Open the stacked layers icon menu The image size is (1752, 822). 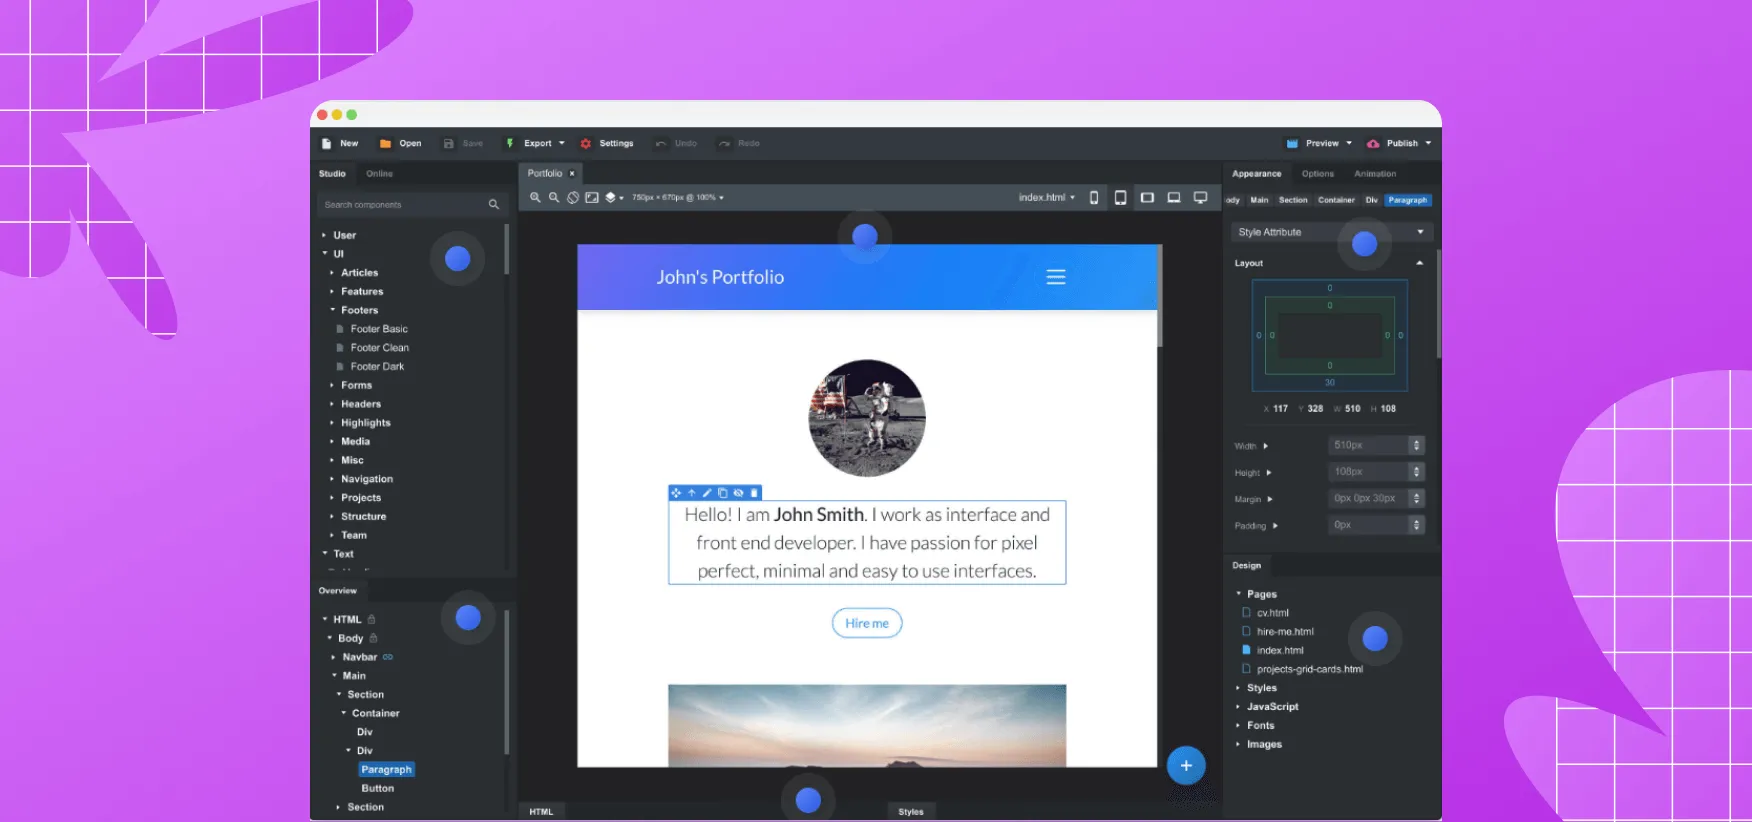pyautogui.click(x=613, y=198)
